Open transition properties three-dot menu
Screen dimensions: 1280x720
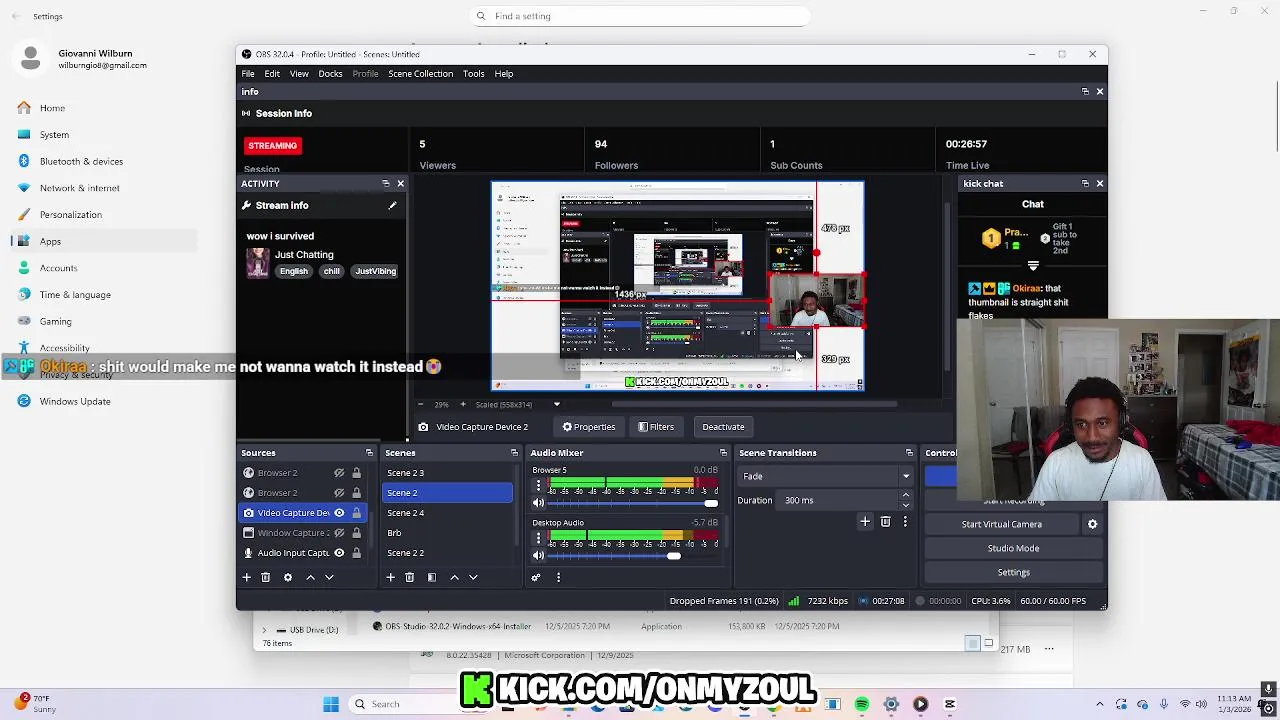[905, 522]
